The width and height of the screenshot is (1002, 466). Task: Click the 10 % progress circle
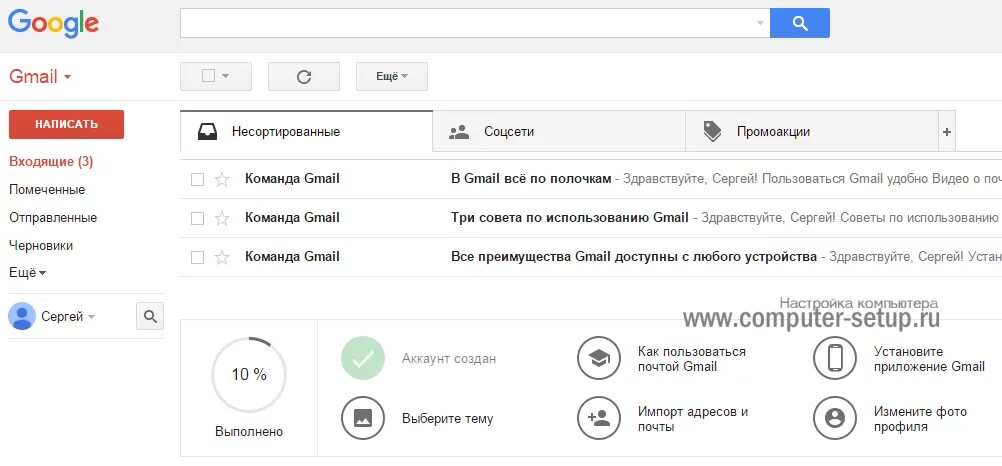(249, 375)
